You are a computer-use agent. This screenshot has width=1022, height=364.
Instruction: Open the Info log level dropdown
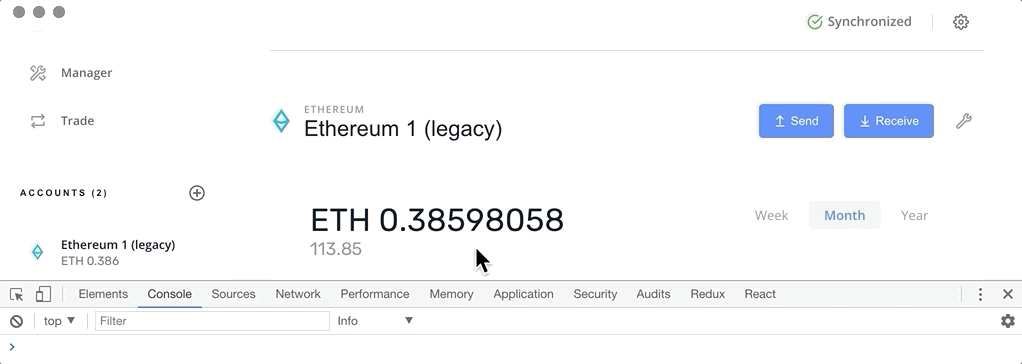(x=375, y=321)
